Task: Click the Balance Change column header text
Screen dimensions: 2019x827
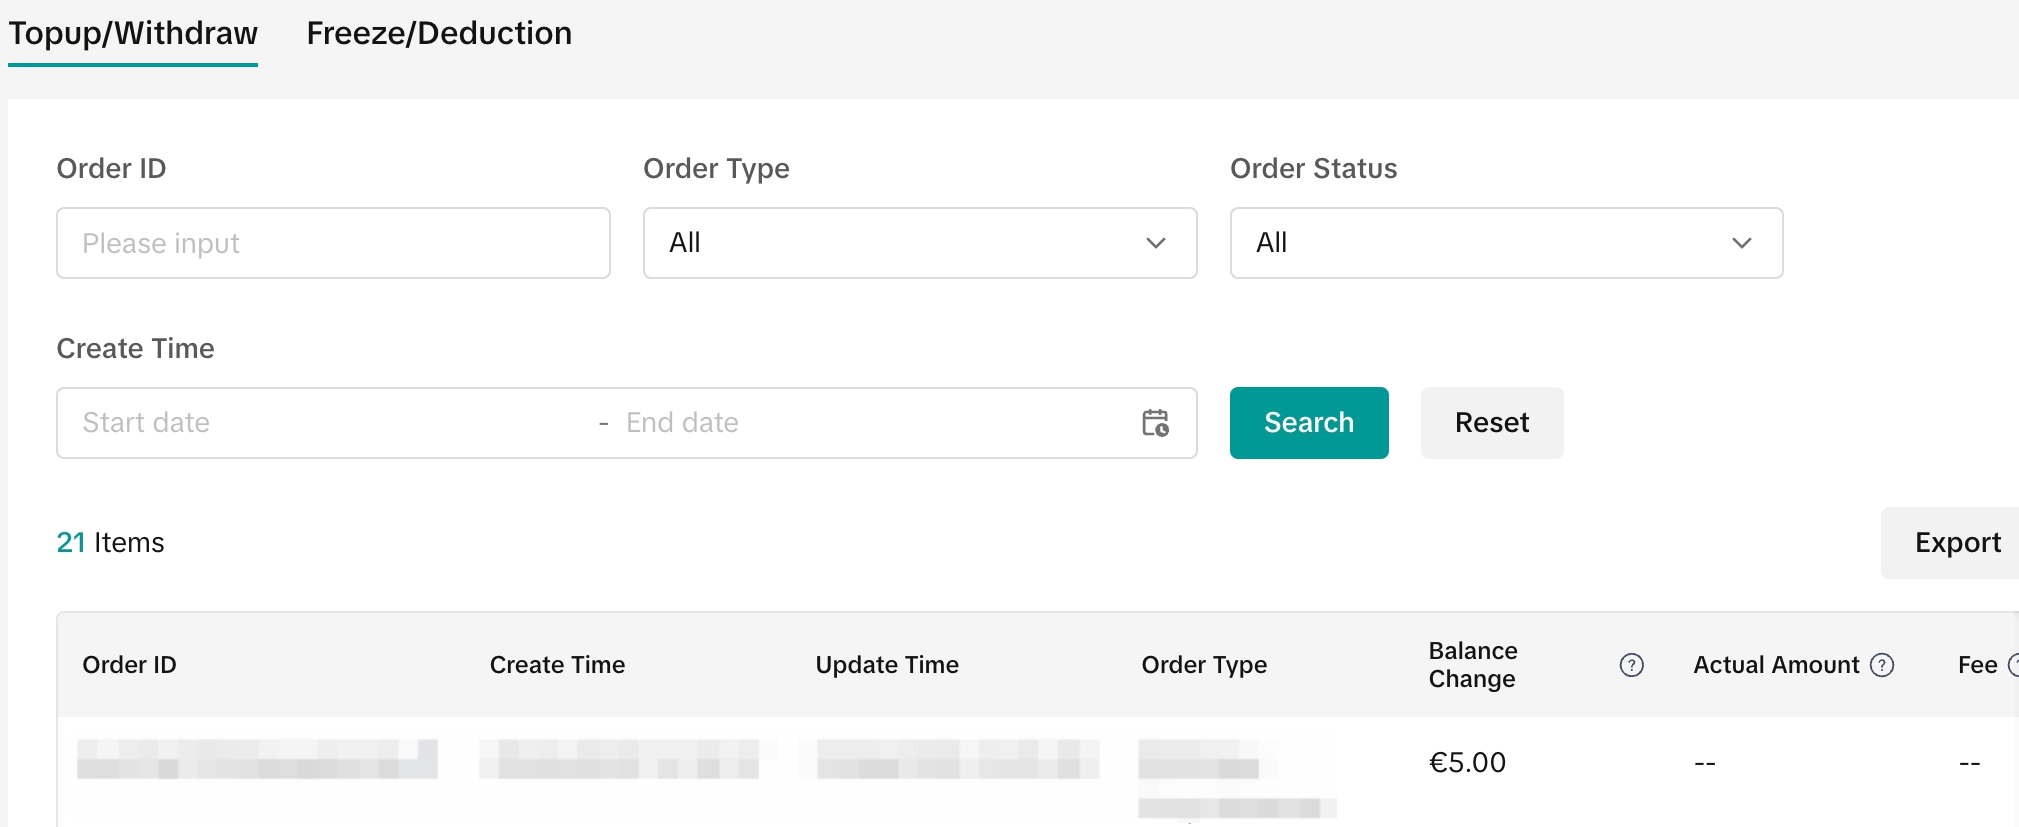Action: [1473, 665]
